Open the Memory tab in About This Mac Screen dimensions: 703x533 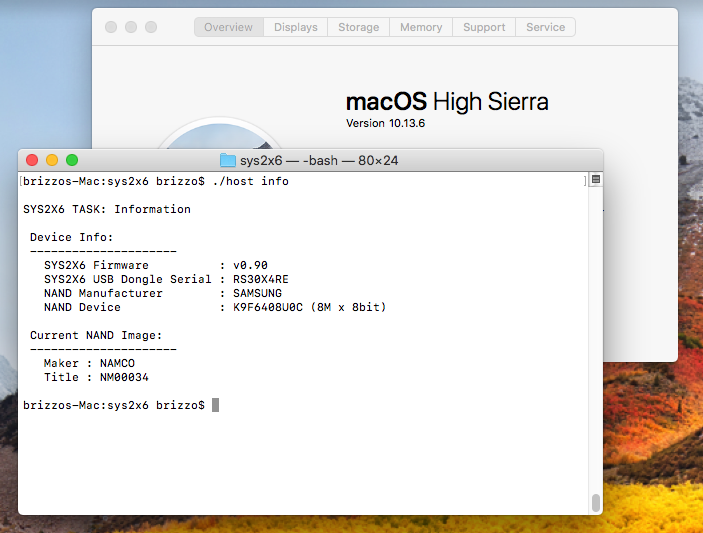point(421,27)
